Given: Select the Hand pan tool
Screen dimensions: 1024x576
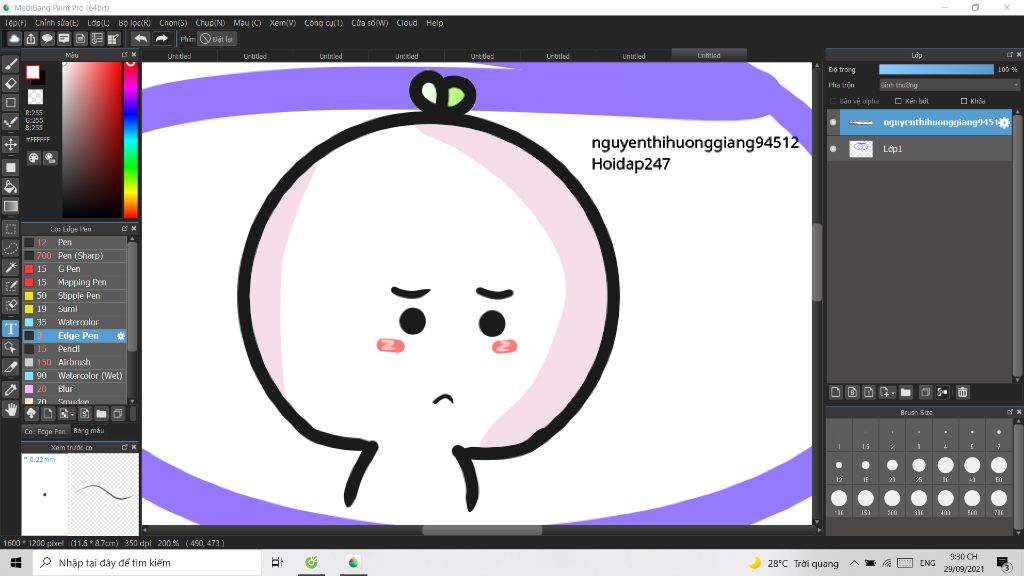Looking at the screenshot, I should [10, 409].
